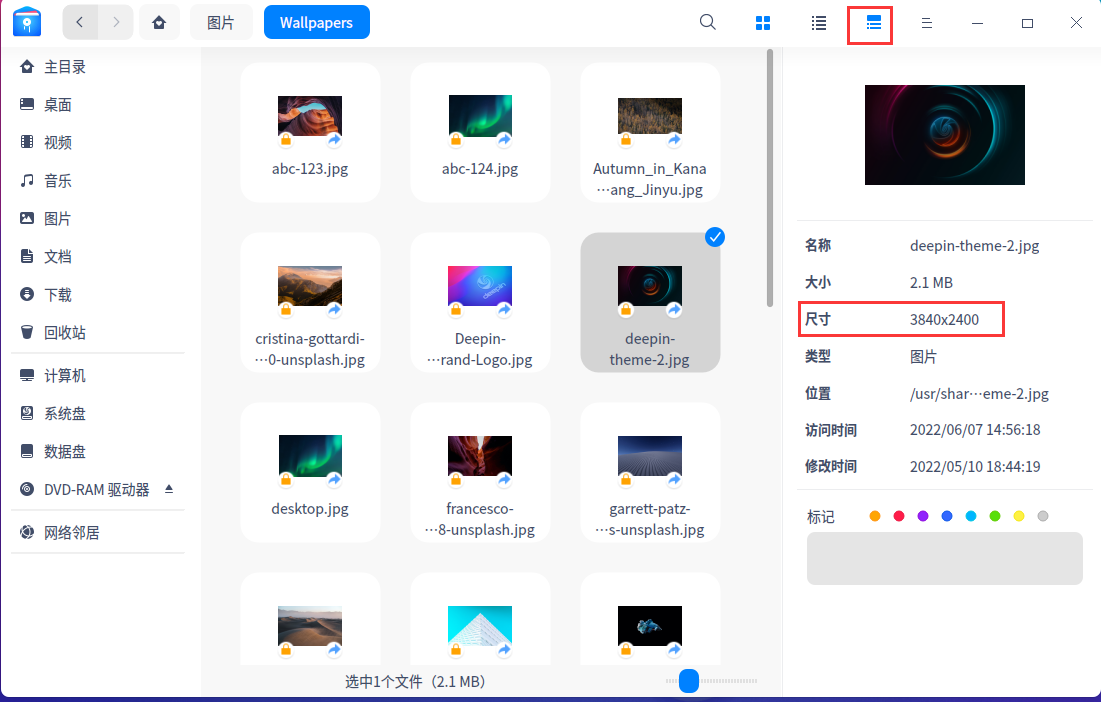Viewport: 1101px width, 702px height.
Task: Toggle the details info panel button
Action: point(873,23)
